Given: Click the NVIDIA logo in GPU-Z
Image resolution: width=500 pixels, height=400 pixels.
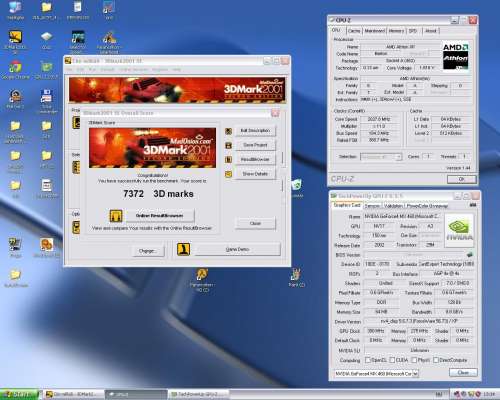Looking at the screenshot, I should click(459, 231).
